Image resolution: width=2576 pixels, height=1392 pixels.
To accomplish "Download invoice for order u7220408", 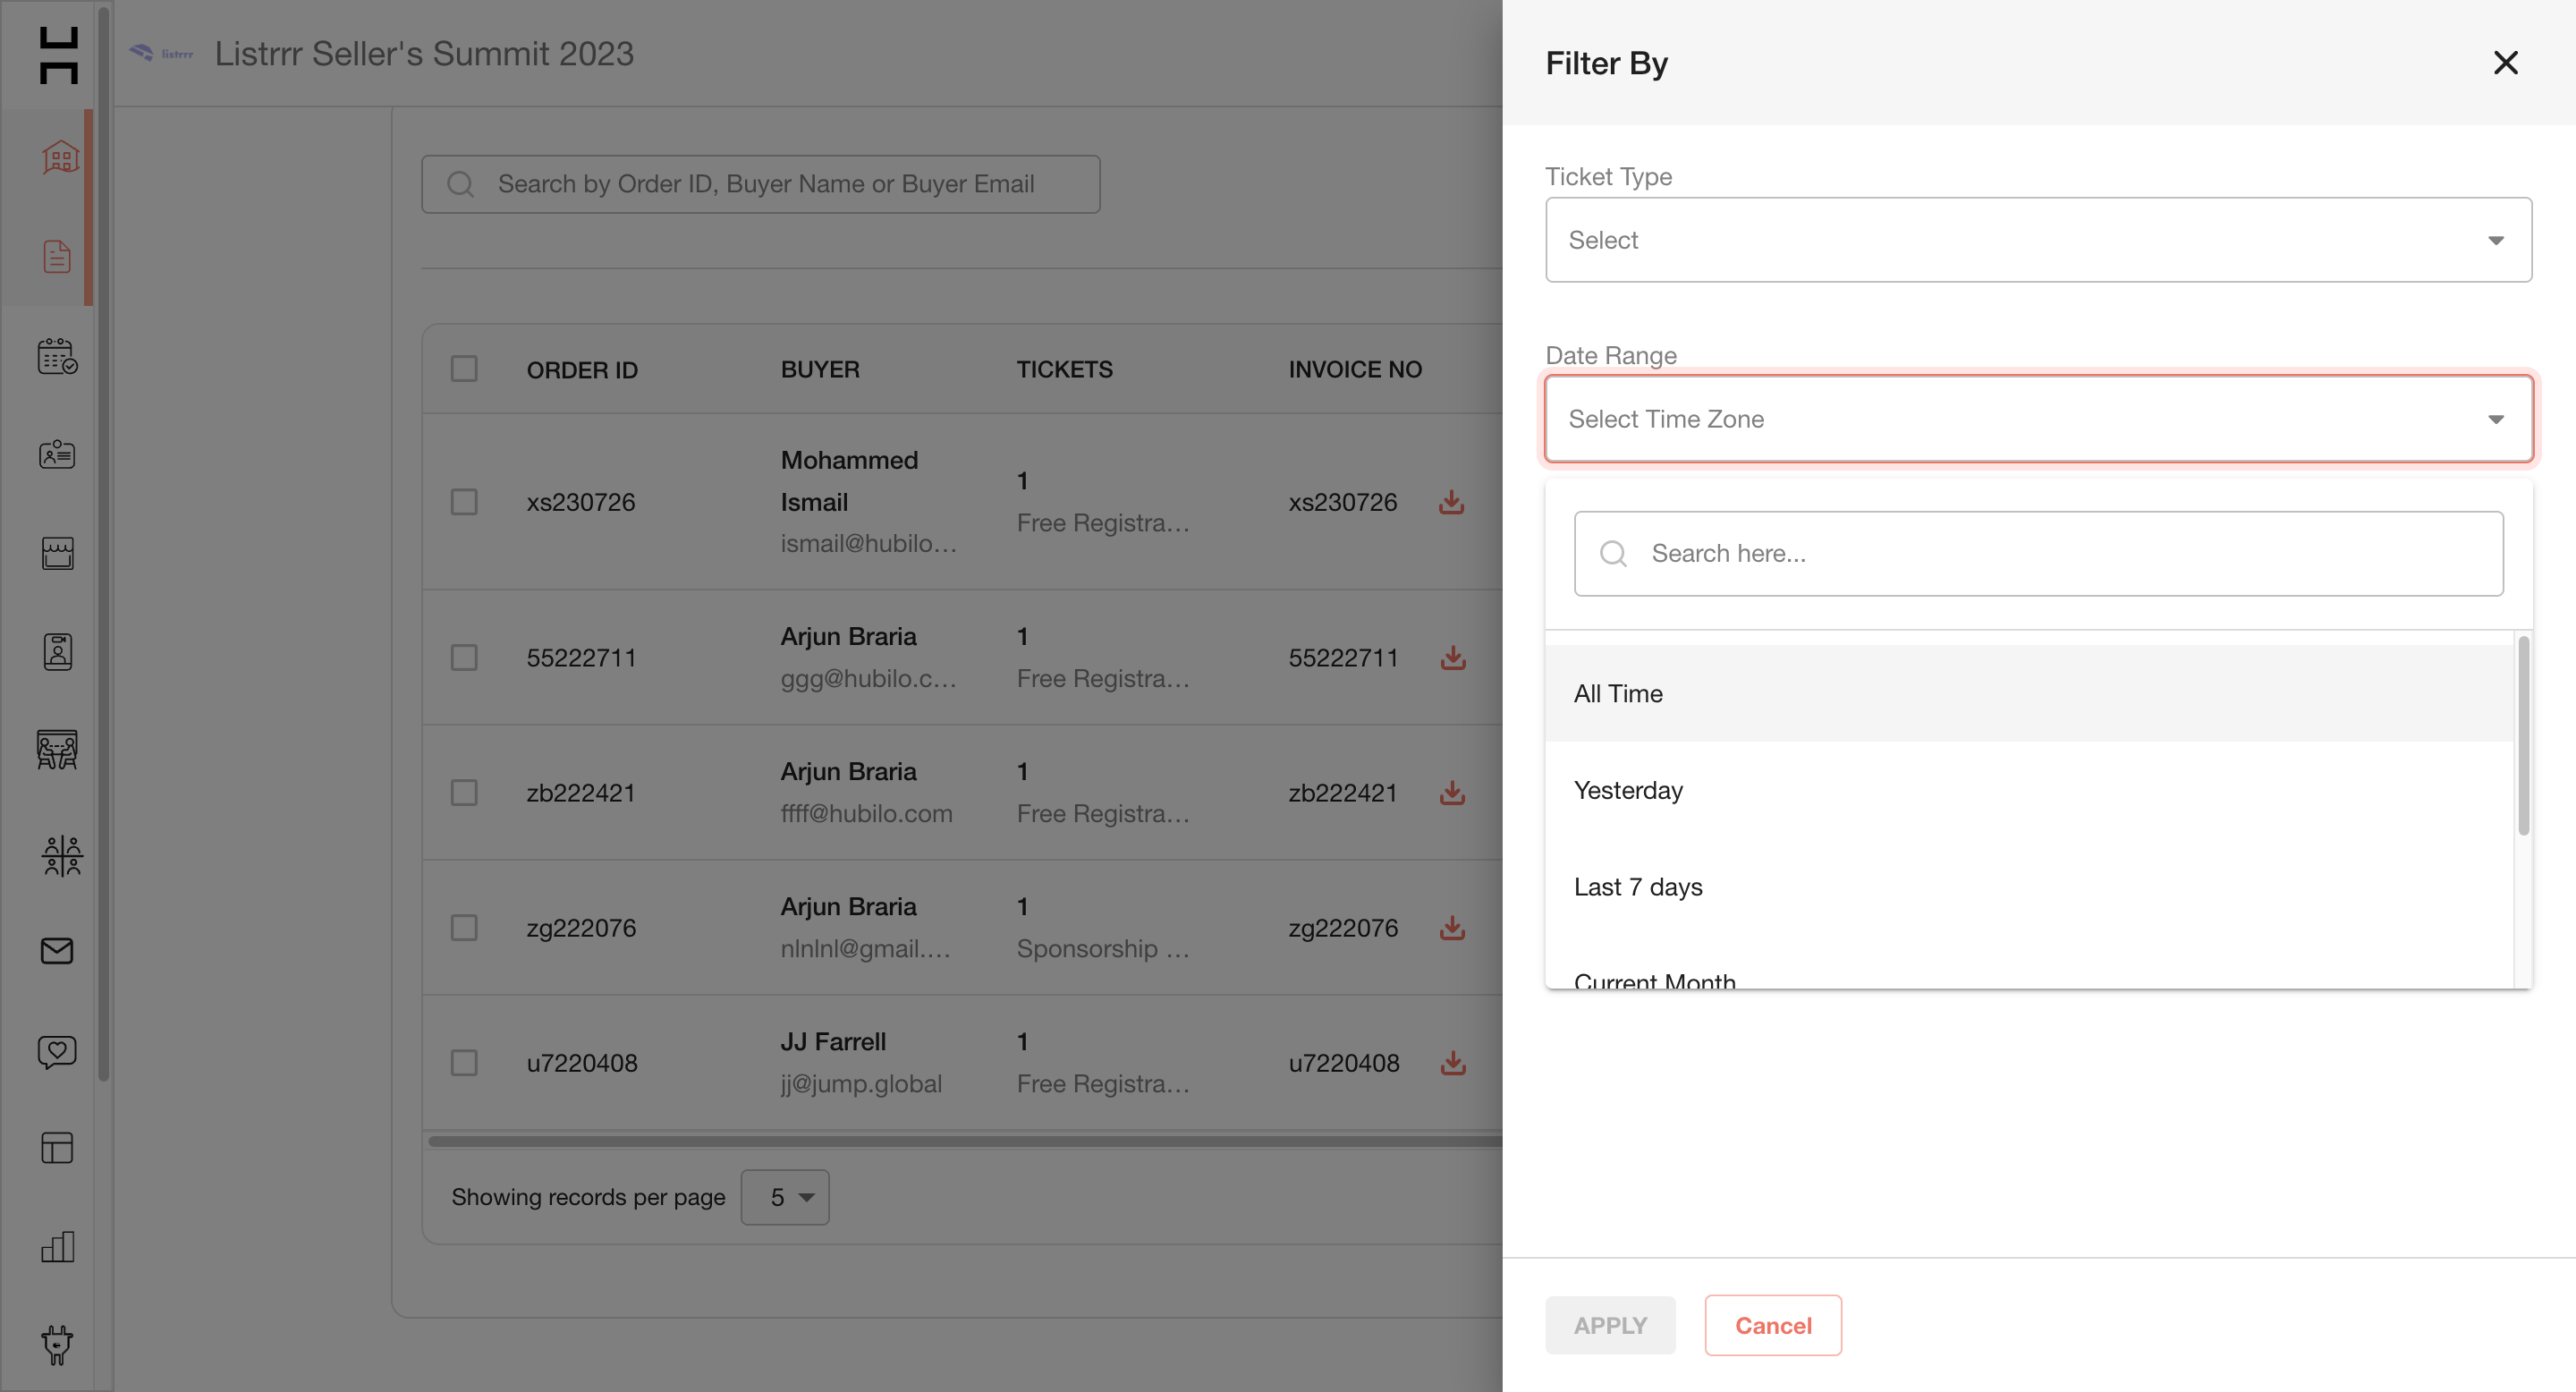I will point(1453,1063).
